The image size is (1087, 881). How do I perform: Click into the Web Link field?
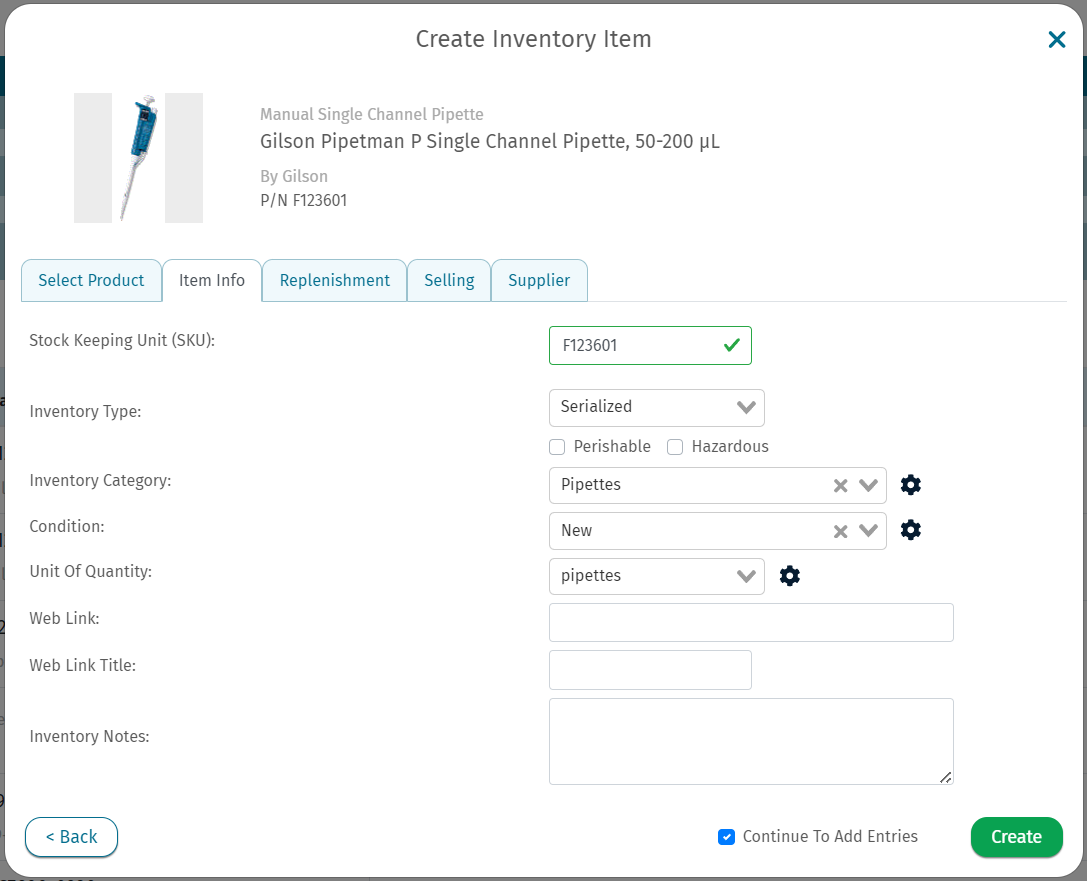coord(751,622)
